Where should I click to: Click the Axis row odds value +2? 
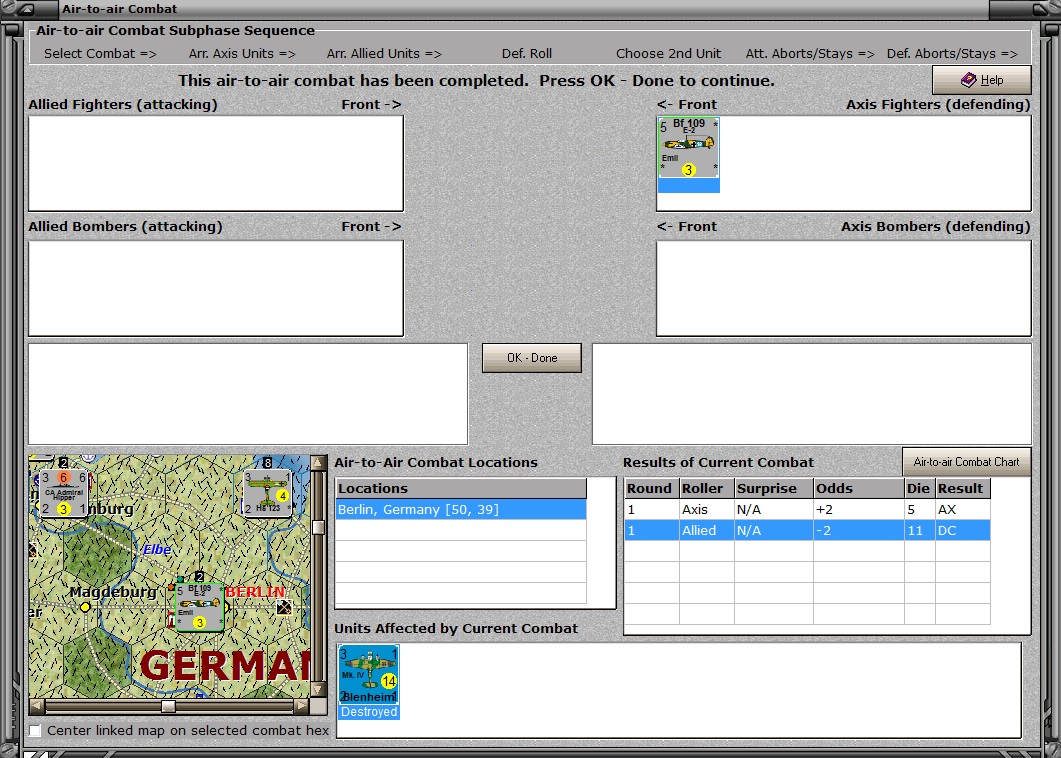(859, 510)
